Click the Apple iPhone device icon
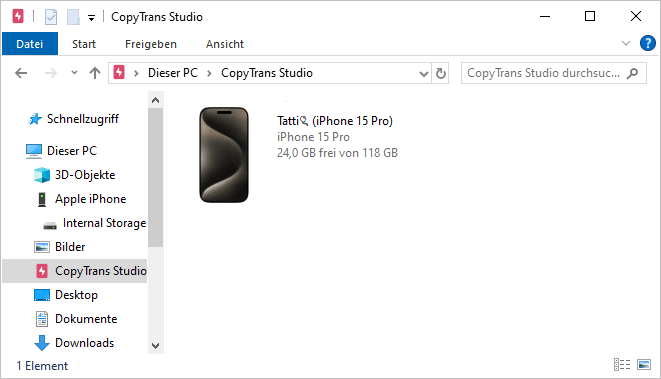Screen dimensions: 661x379 click(42, 199)
